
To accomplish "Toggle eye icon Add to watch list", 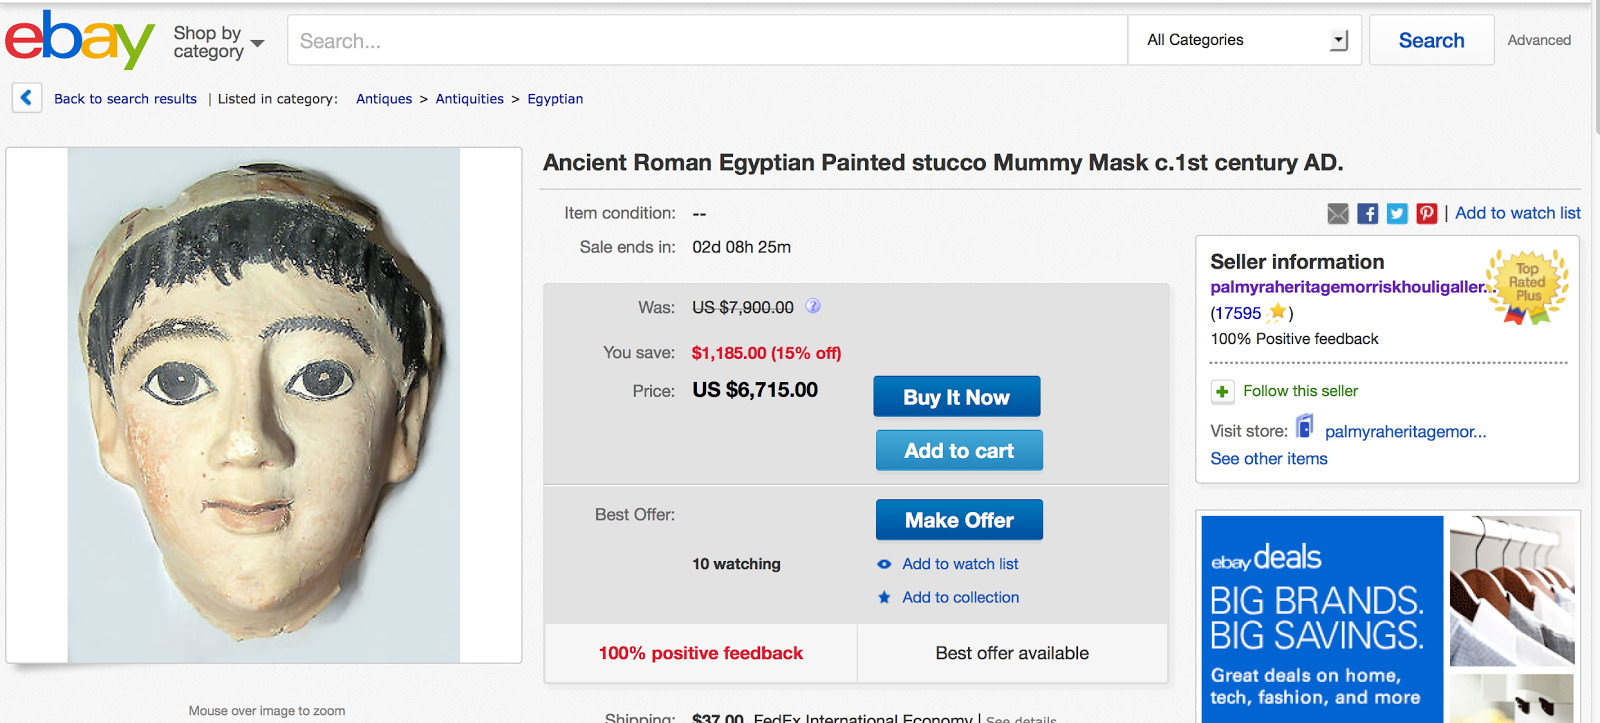I will coord(884,564).
